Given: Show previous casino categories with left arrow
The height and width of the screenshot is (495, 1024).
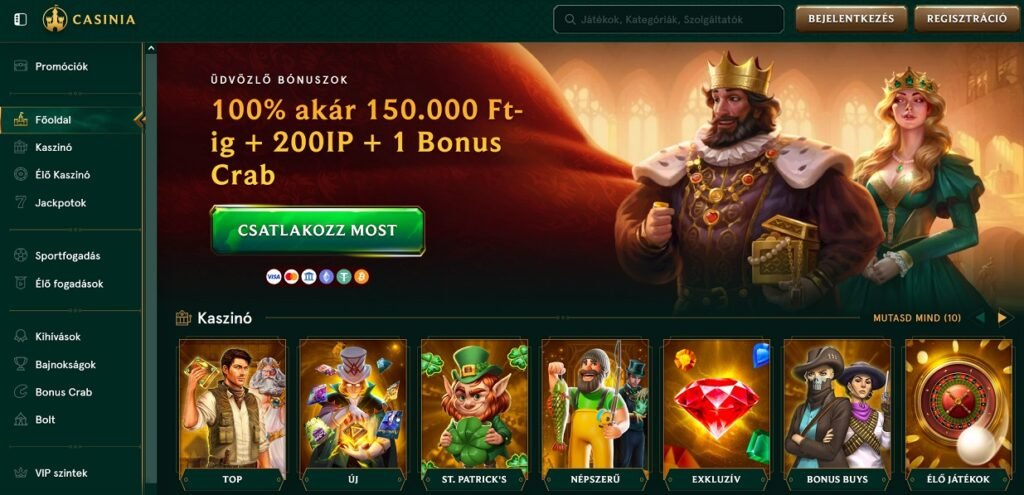Looking at the screenshot, I should [x=980, y=318].
